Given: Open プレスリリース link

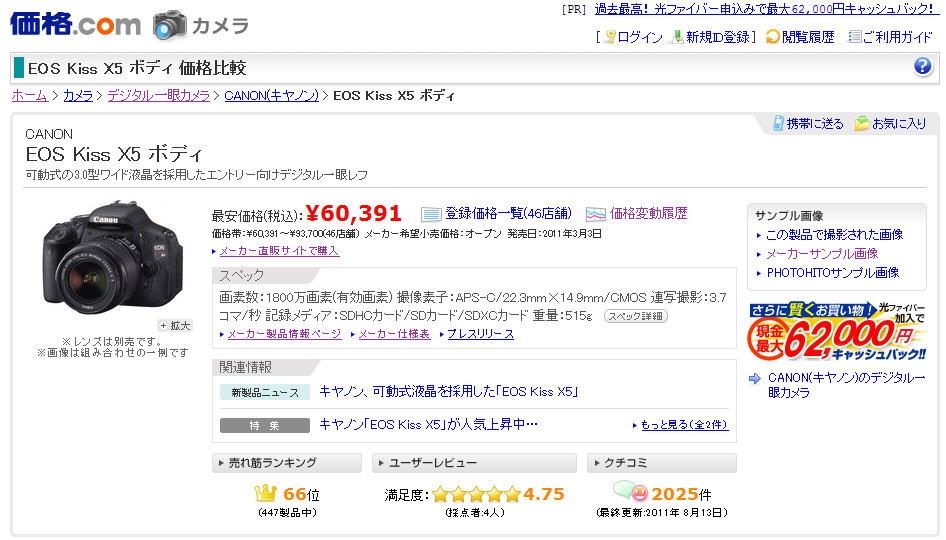Looking at the screenshot, I should coord(480,334).
